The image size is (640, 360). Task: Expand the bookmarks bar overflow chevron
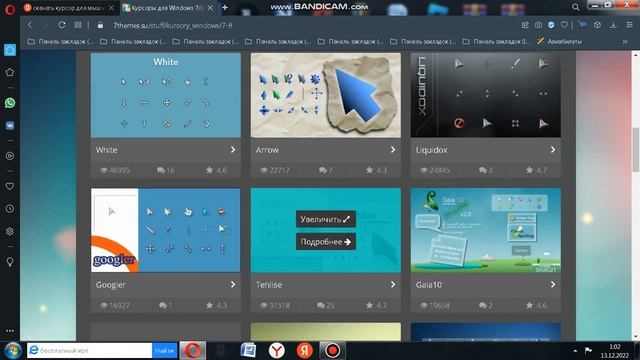[625, 41]
